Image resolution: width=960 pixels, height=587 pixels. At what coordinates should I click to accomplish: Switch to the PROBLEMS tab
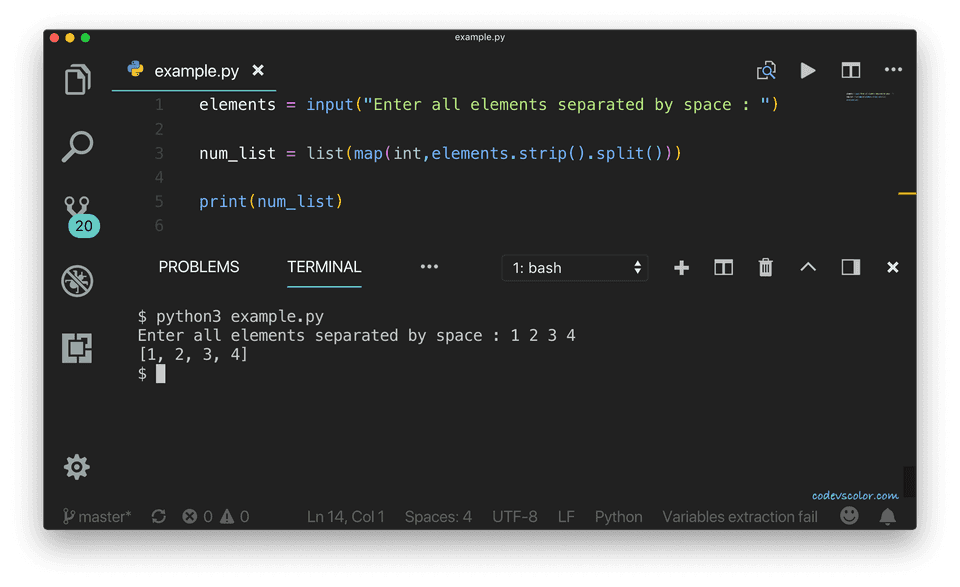click(x=199, y=267)
